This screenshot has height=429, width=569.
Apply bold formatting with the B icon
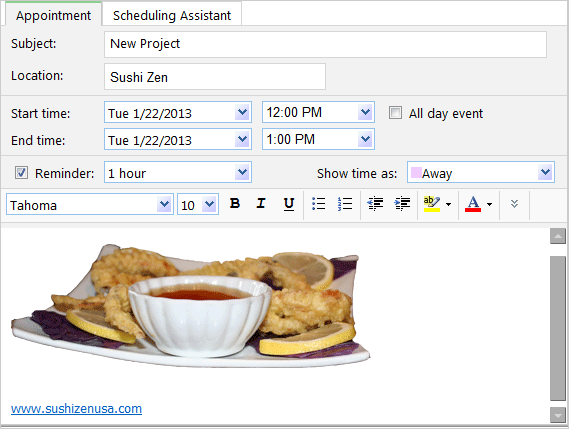point(235,204)
